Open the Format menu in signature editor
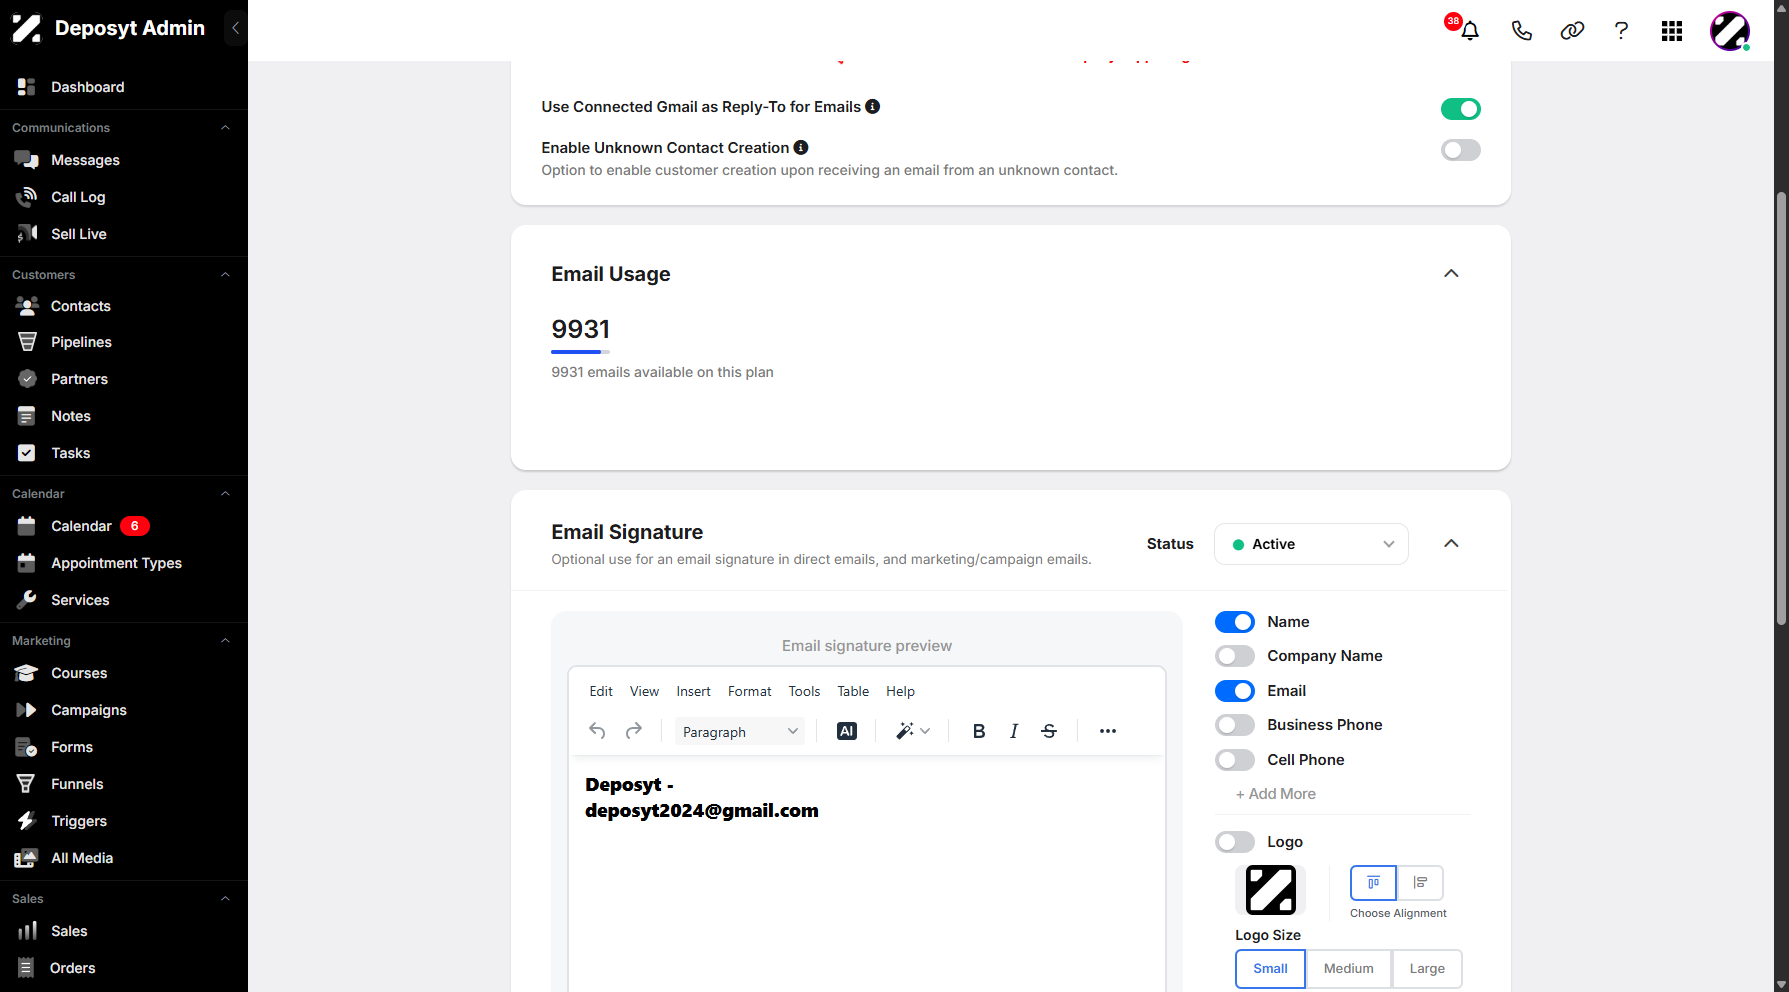 [749, 691]
